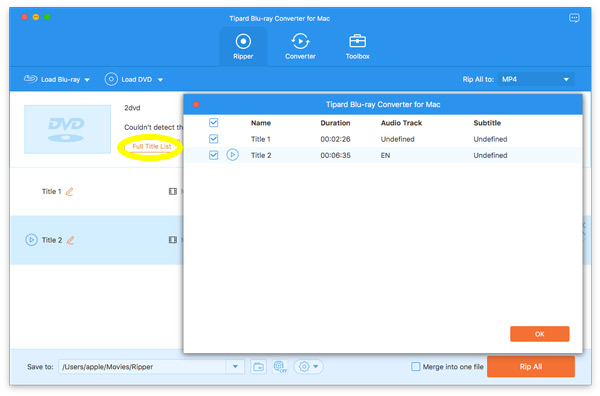The height and width of the screenshot is (396, 600).
Task: Open the Toolbox tab
Action: 357,46
